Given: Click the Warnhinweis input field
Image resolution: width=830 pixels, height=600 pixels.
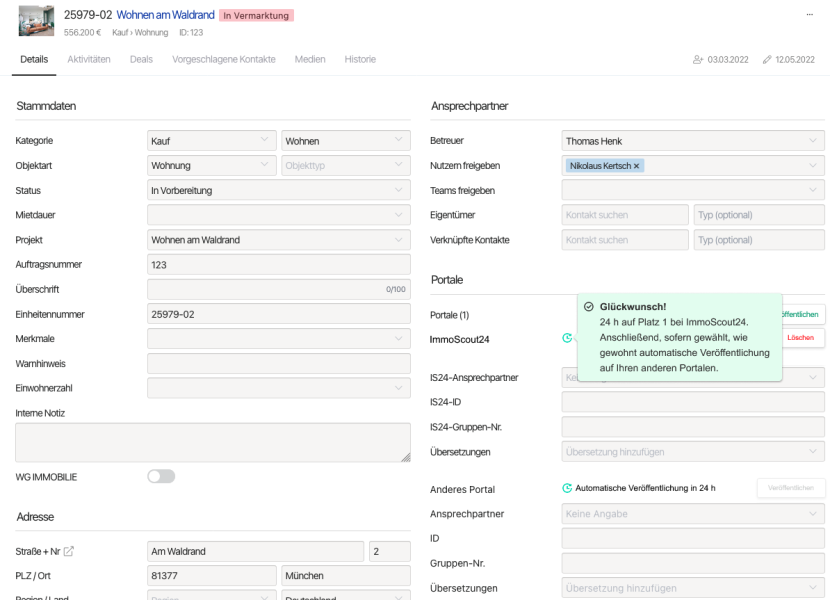Looking at the screenshot, I should pos(278,364).
